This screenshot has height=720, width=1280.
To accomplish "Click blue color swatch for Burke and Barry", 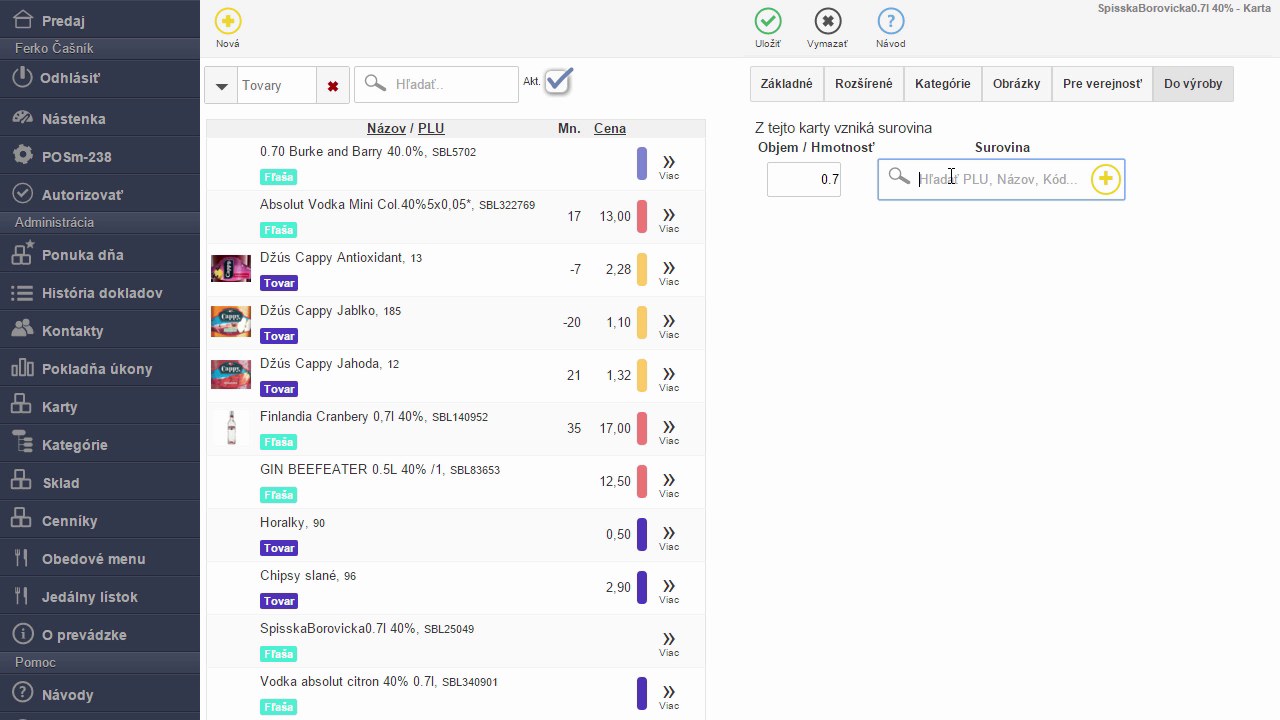I will click(x=642, y=164).
